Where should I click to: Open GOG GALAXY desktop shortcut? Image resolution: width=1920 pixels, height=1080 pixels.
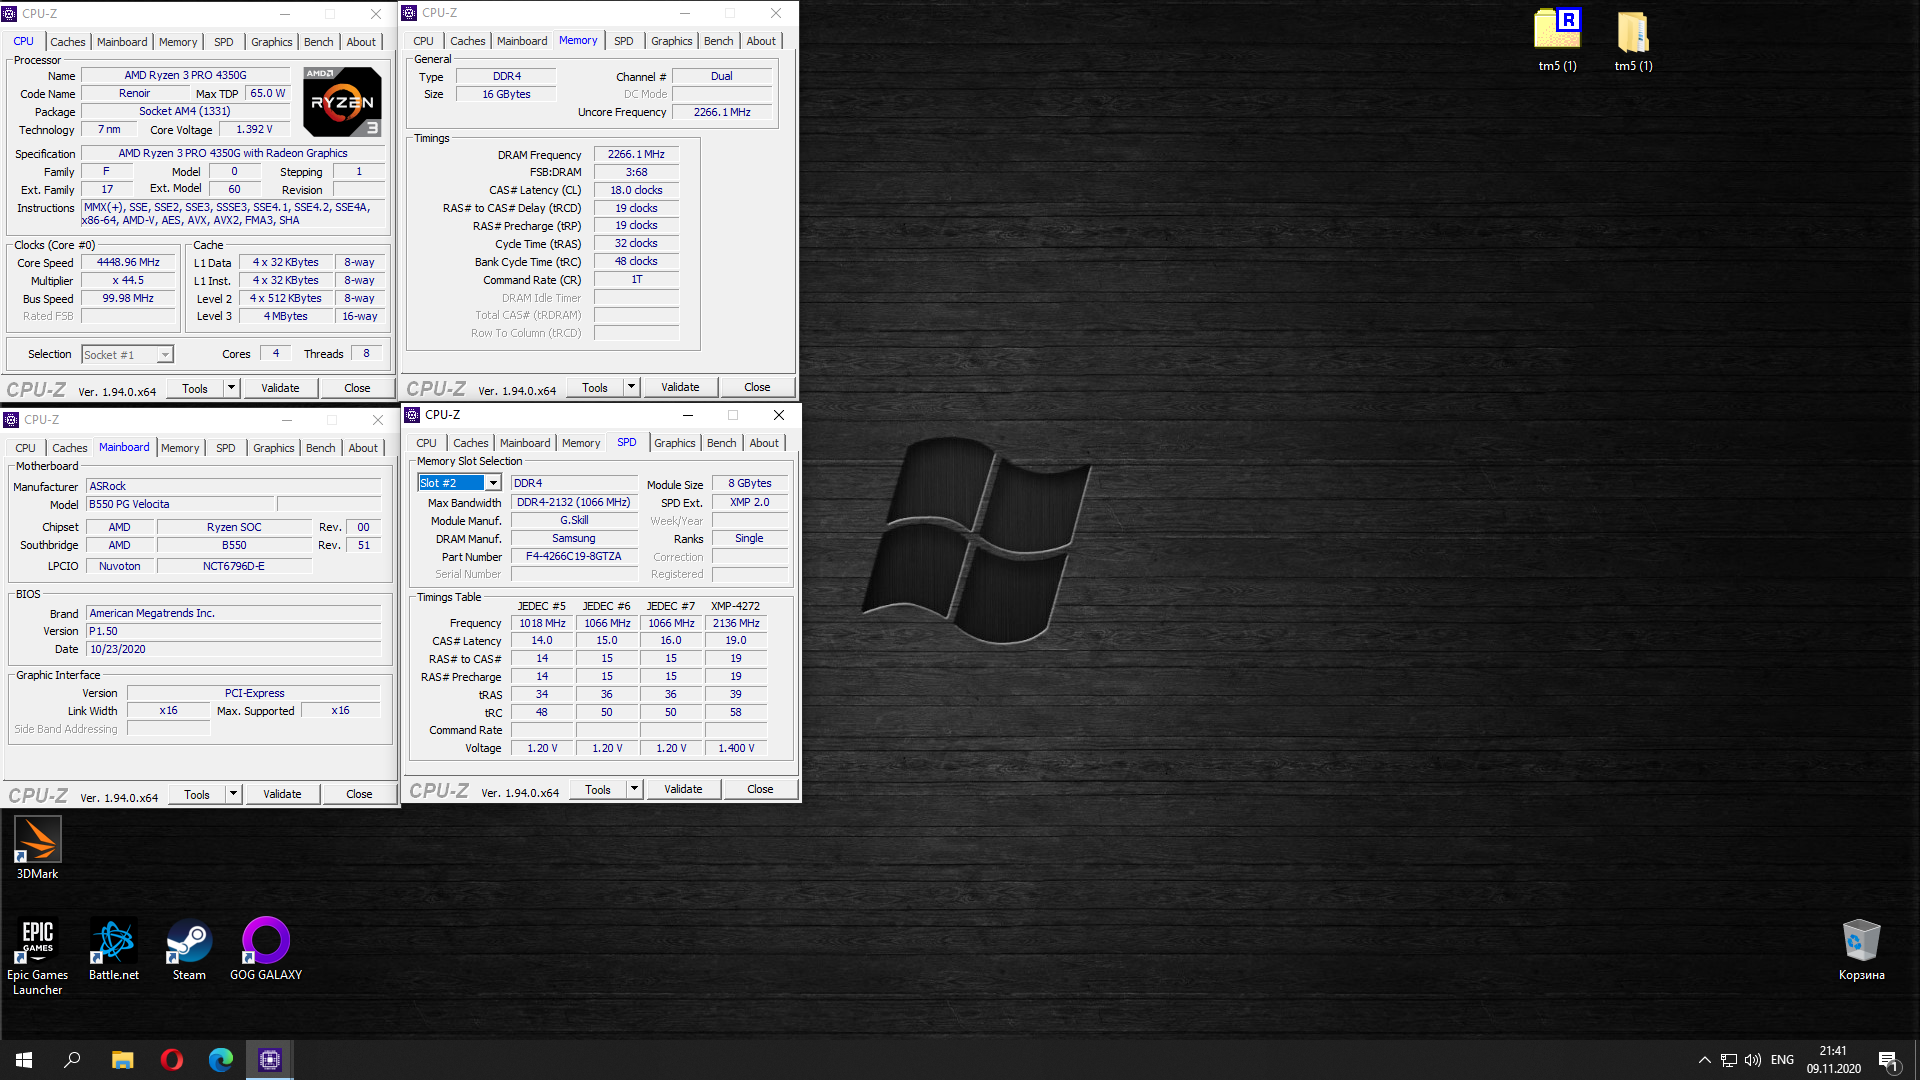(x=266, y=949)
